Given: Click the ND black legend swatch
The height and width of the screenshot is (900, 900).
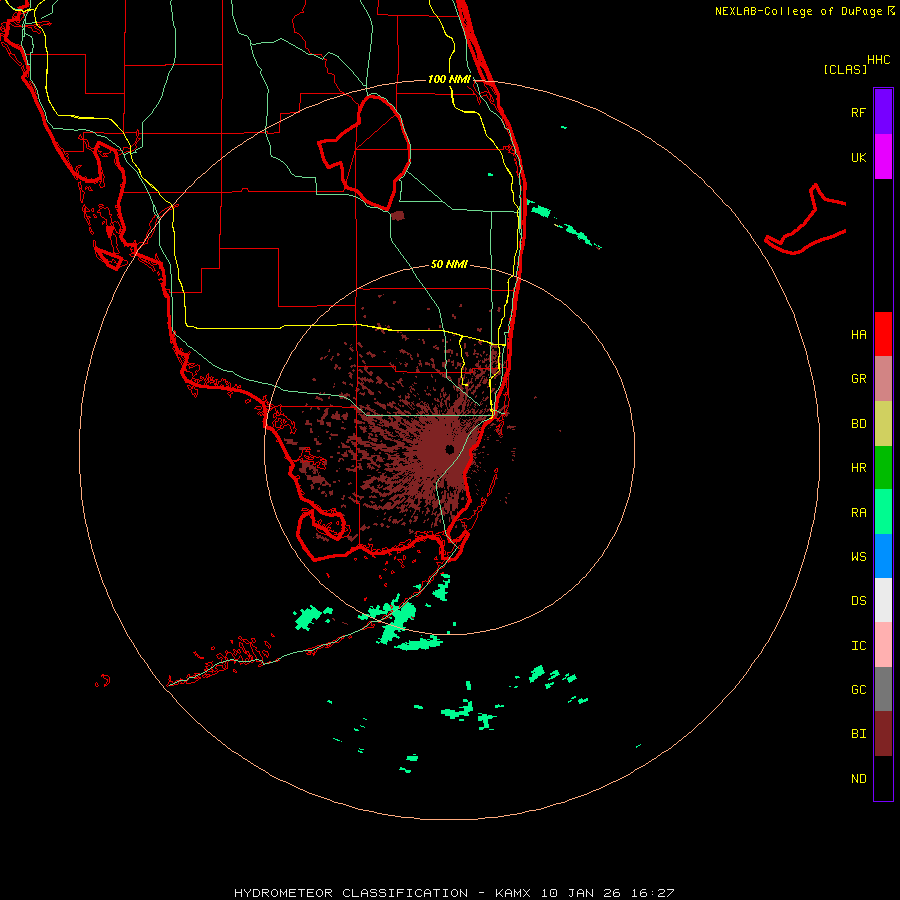Looking at the screenshot, I should [x=883, y=778].
